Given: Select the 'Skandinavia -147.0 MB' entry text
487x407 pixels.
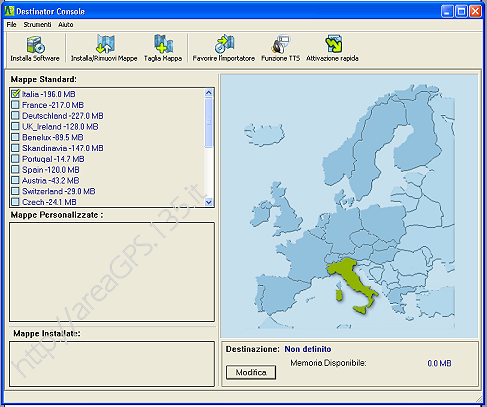Looking at the screenshot, I should (63, 148).
